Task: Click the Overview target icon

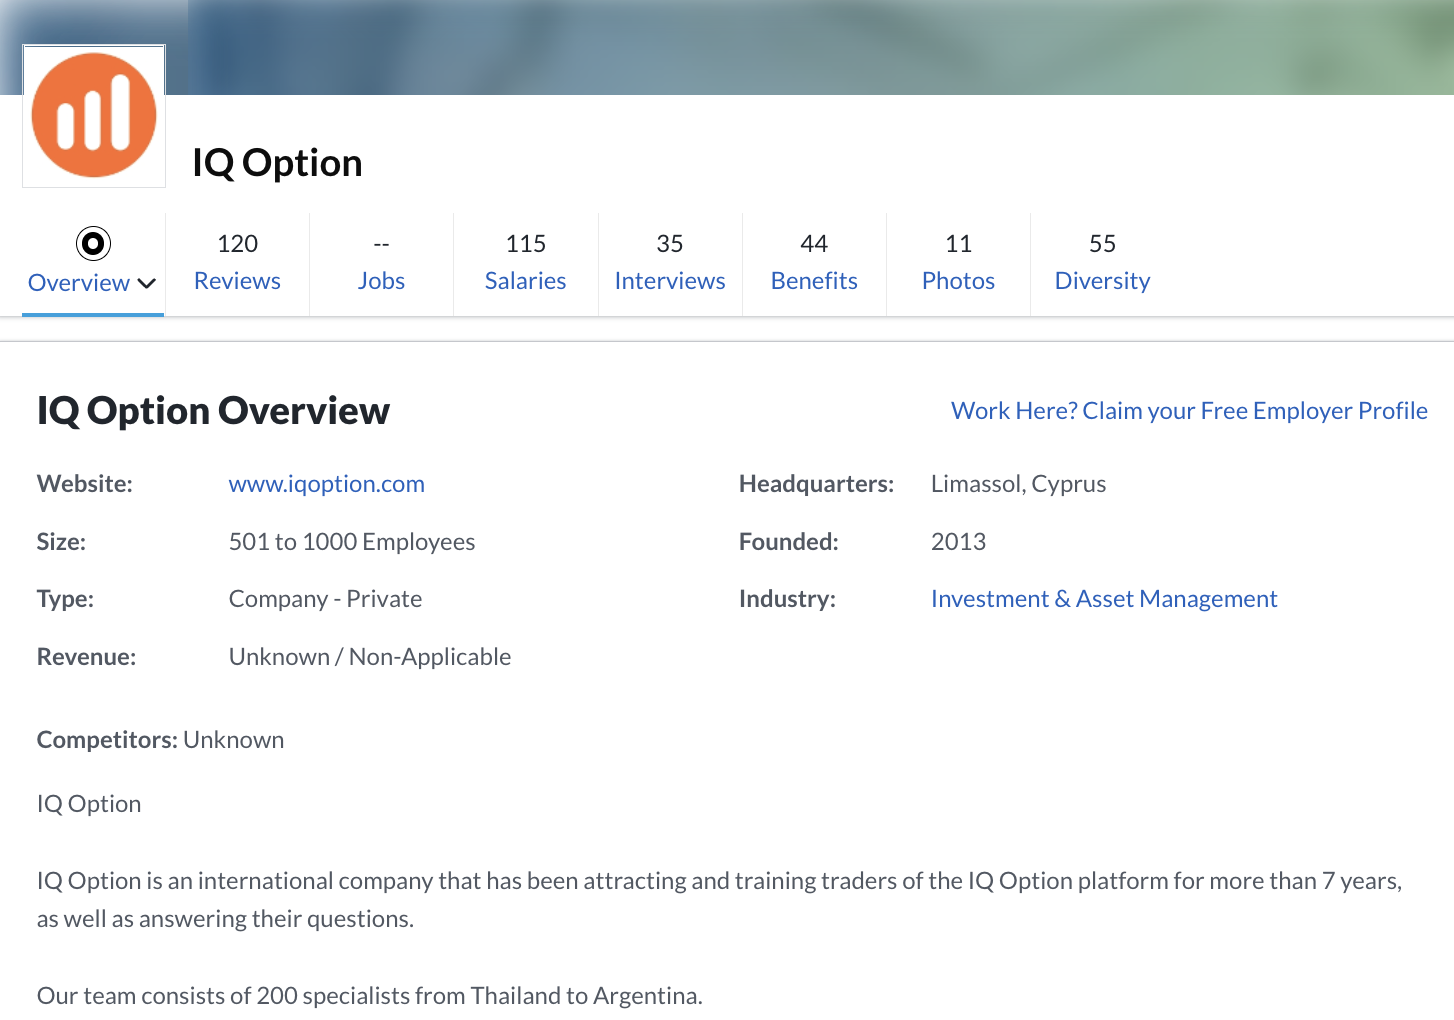Action: tap(93, 243)
